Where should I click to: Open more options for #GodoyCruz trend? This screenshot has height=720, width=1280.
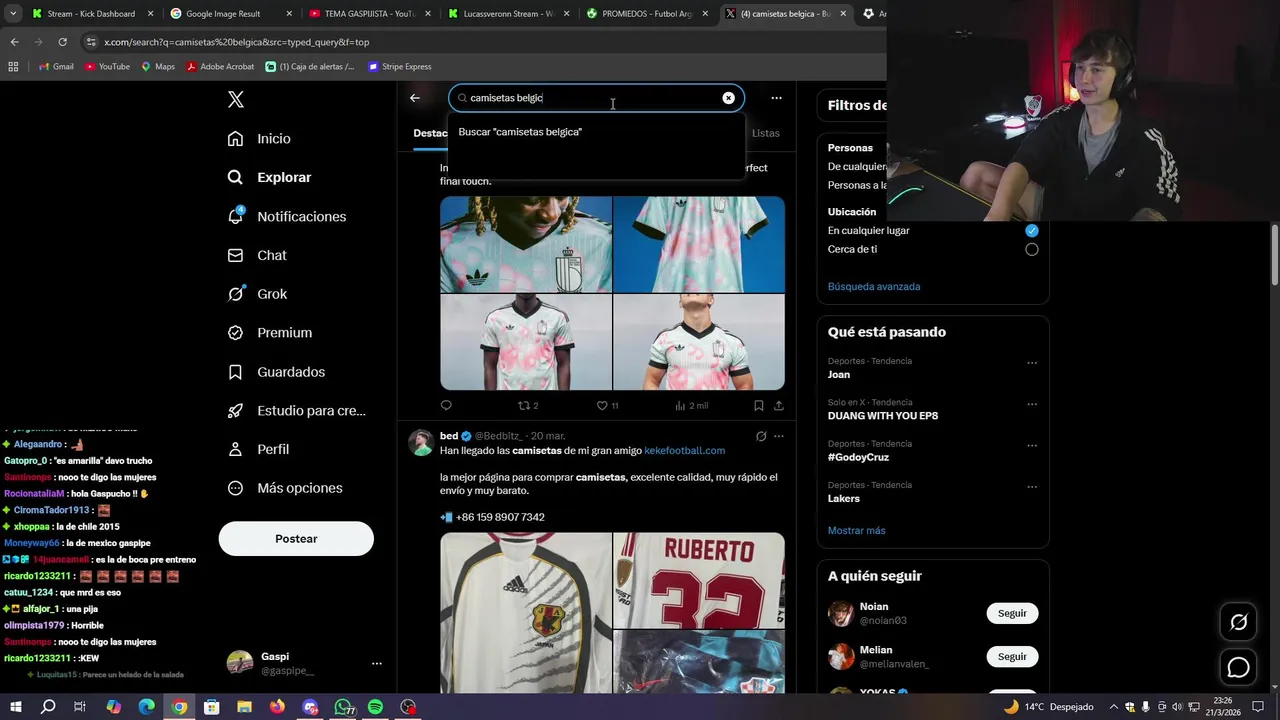[x=1032, y=445]
